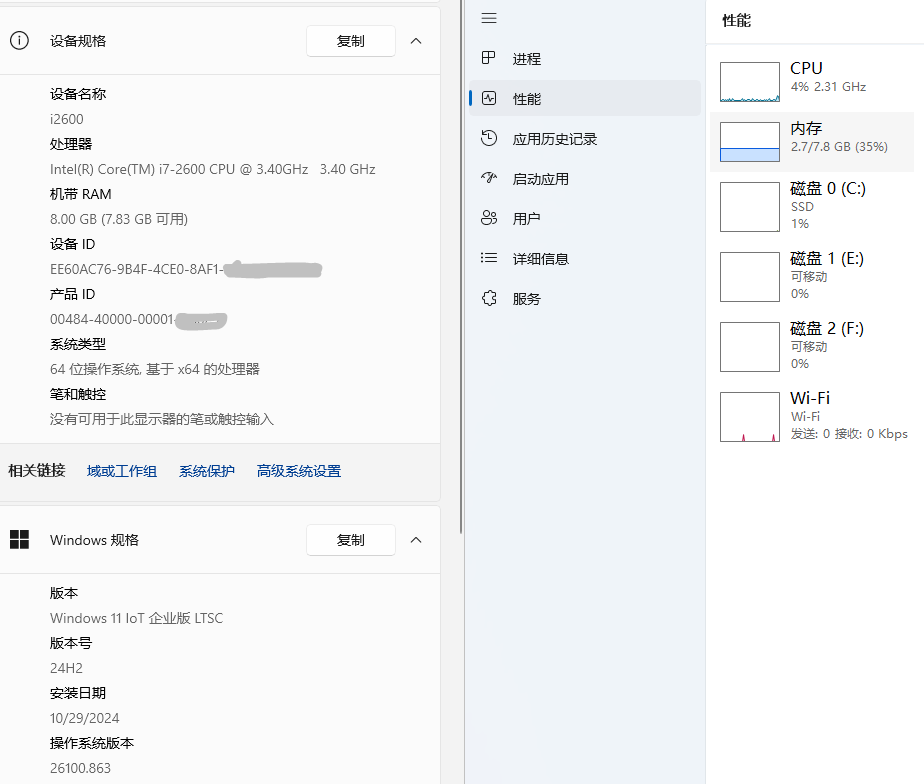Click the 2.7/7.8 GB (35%) memory value
This screenshot has width=924, height=784.
[839, 147]
